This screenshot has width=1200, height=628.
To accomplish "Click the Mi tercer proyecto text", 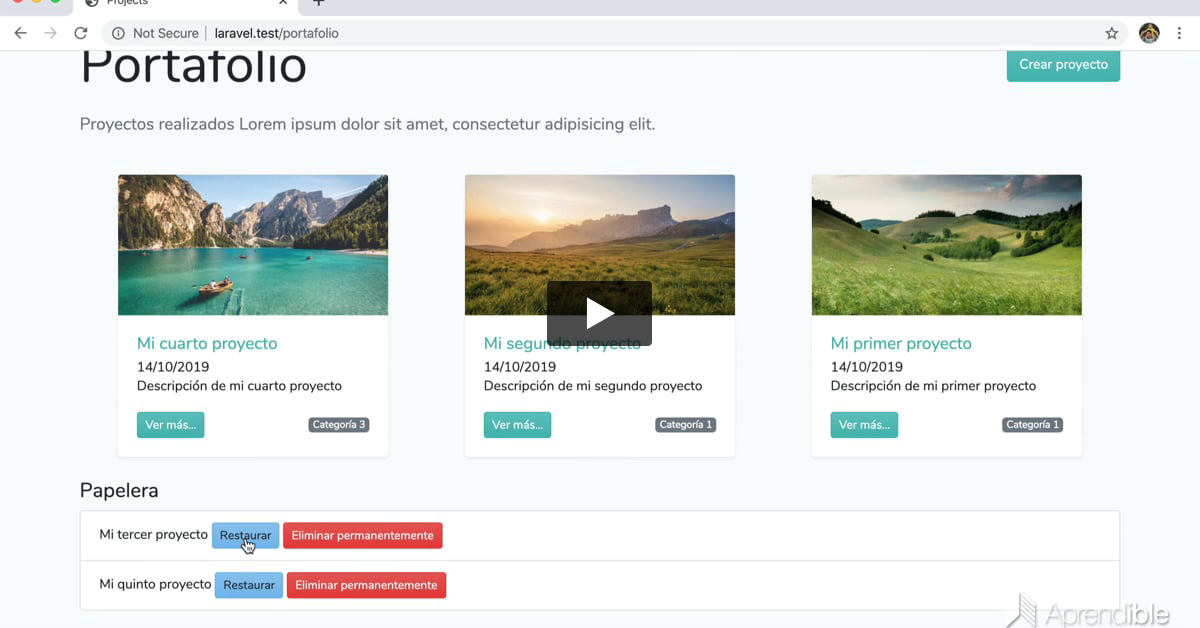I will point(153,535).
